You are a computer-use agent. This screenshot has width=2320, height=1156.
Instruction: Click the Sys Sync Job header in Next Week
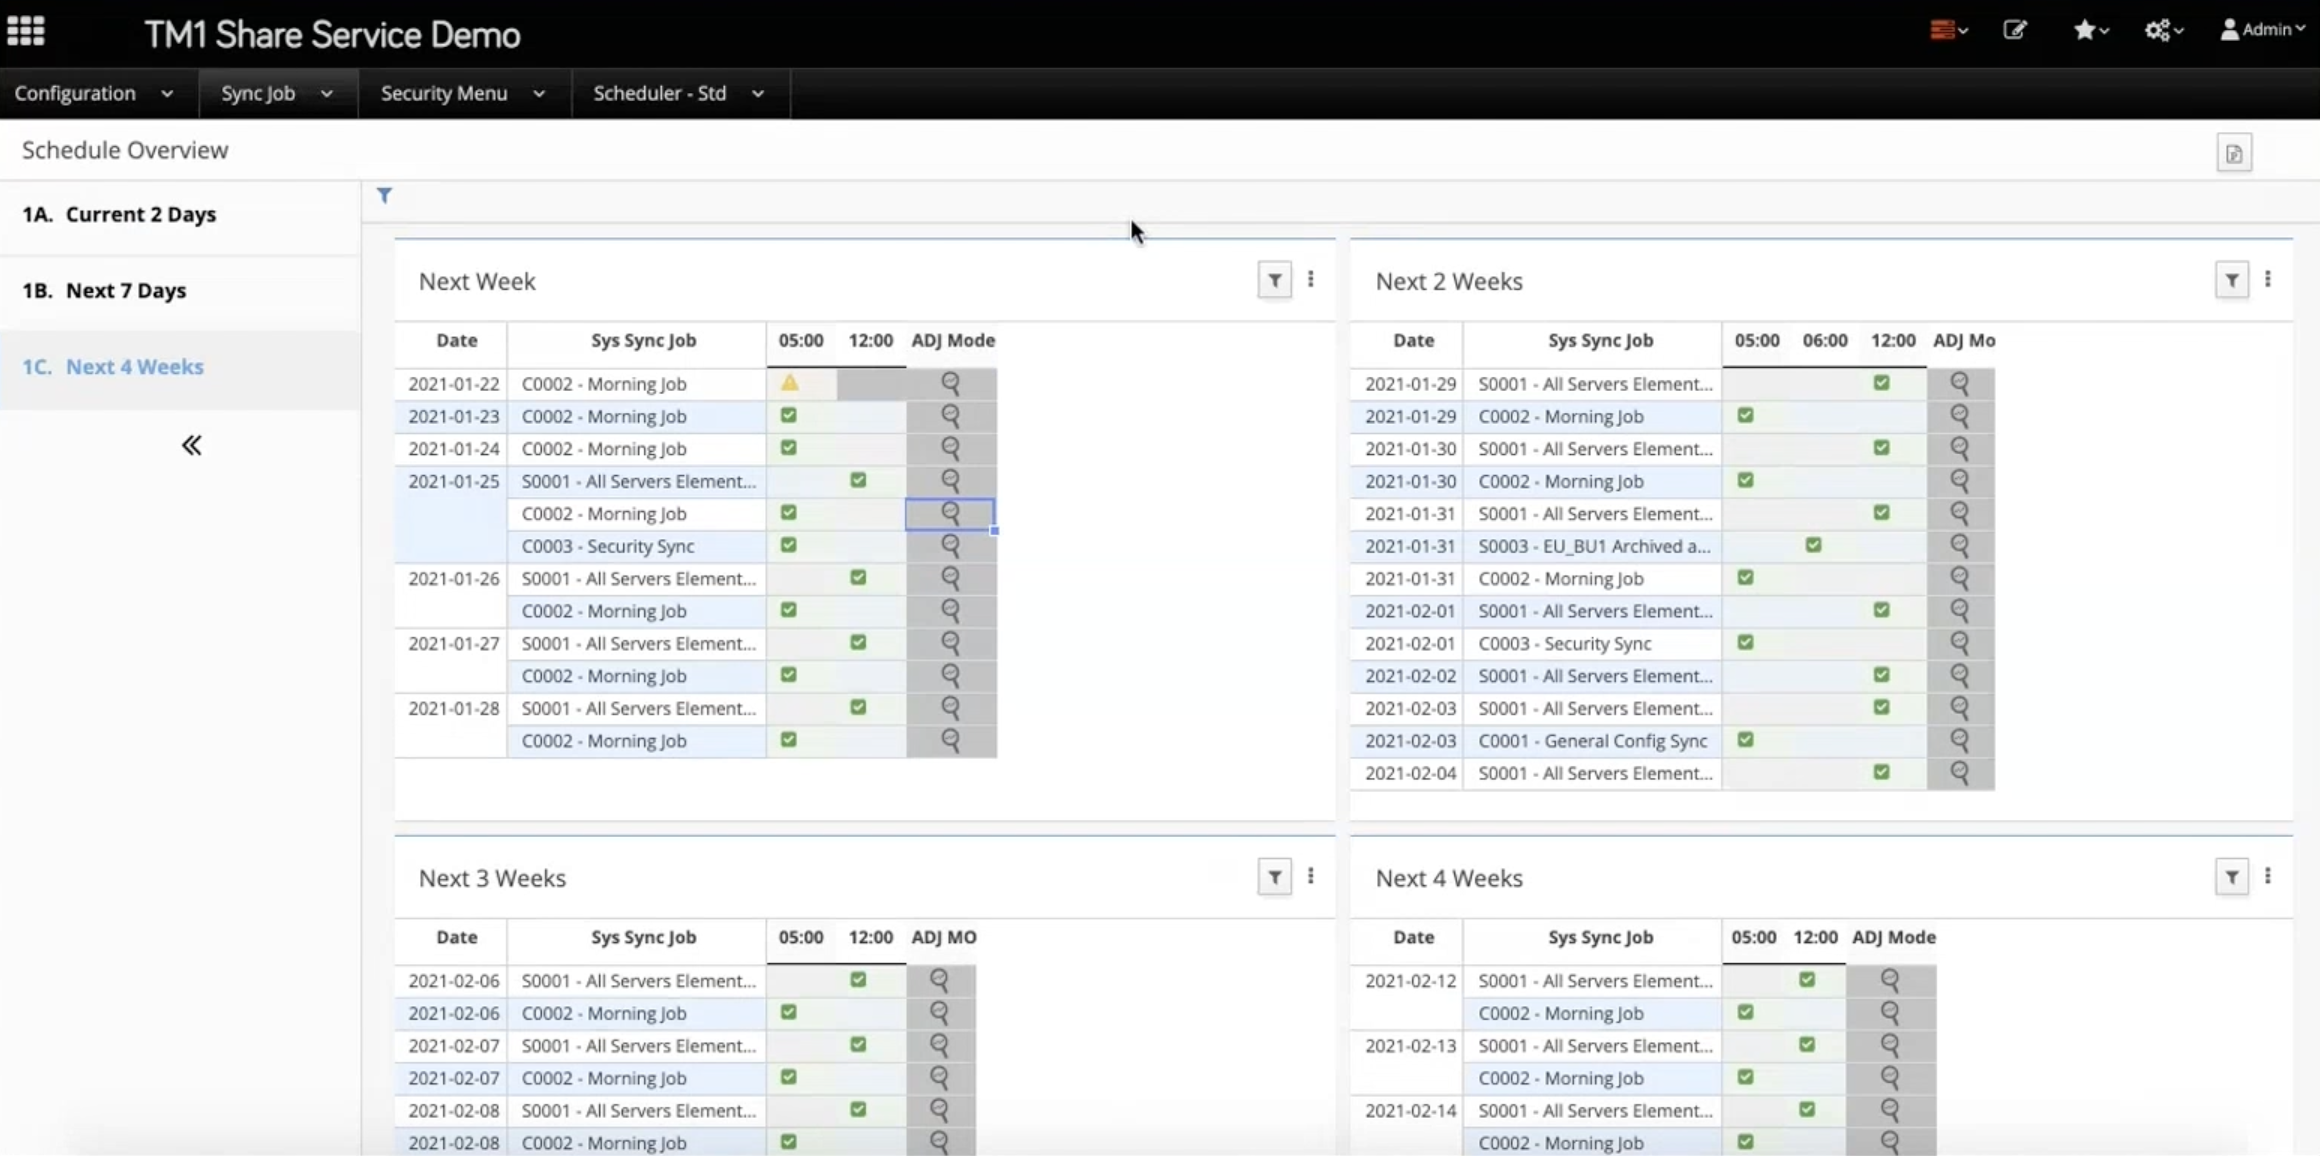coord(642,340)
